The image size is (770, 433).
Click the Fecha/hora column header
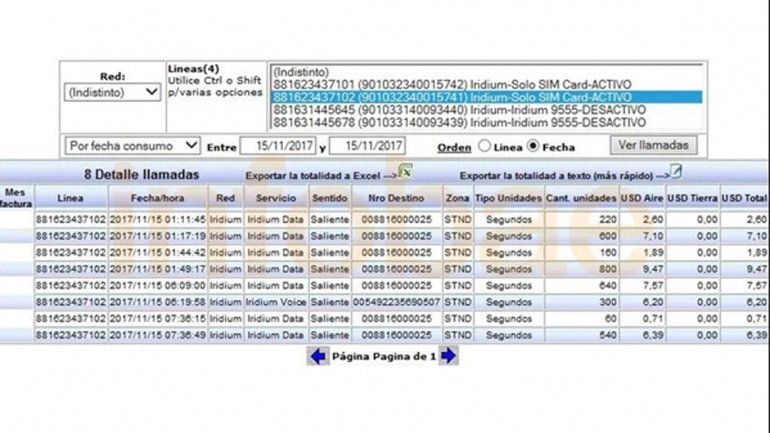pyautogui.click(x=157, y=198)
